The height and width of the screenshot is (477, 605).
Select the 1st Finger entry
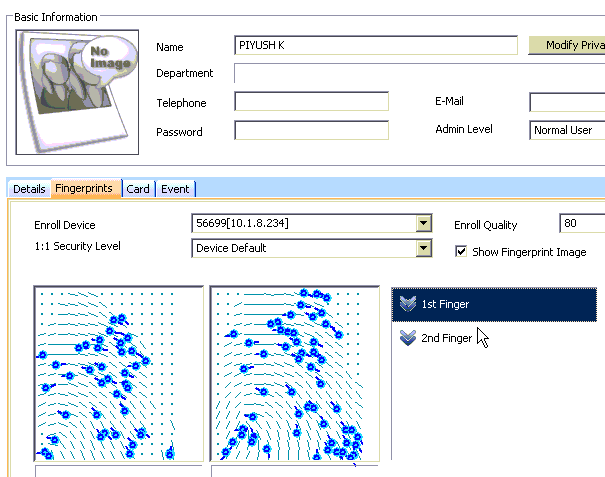click(497, 304)
